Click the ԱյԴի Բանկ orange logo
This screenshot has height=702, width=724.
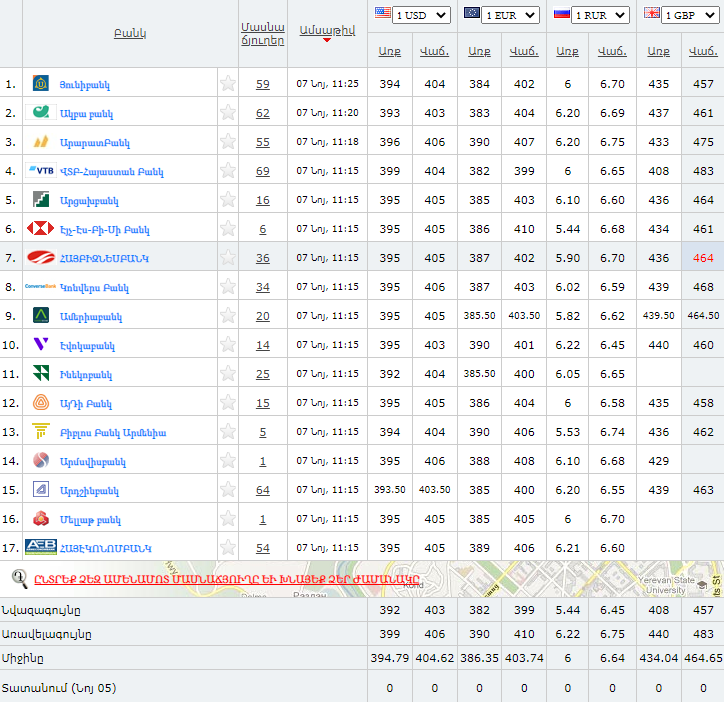(41, 402)
